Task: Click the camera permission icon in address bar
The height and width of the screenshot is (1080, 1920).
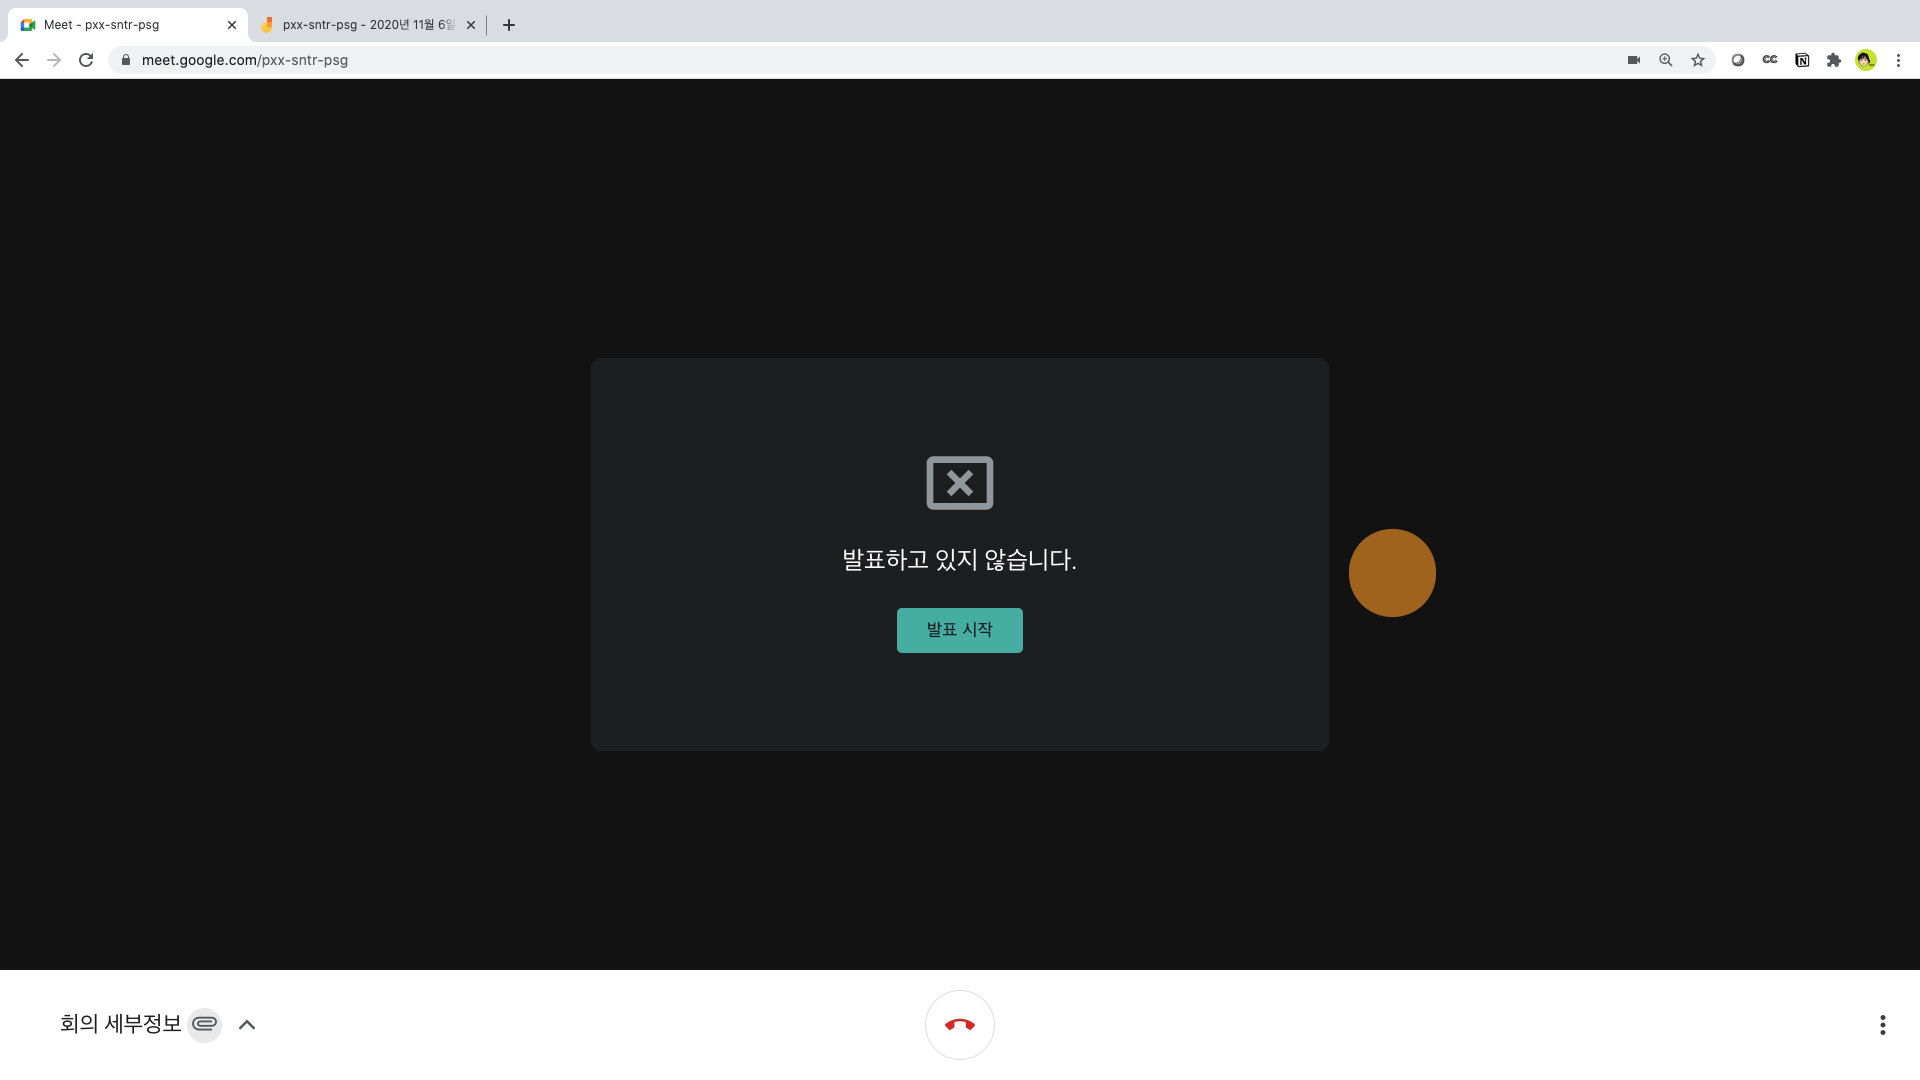Action: click(1634, 60)
